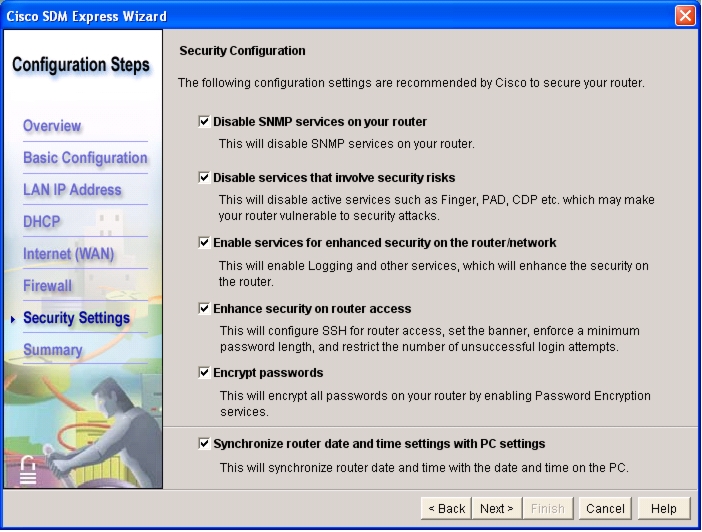Click the description about configuring SSH access

[430, 339]
